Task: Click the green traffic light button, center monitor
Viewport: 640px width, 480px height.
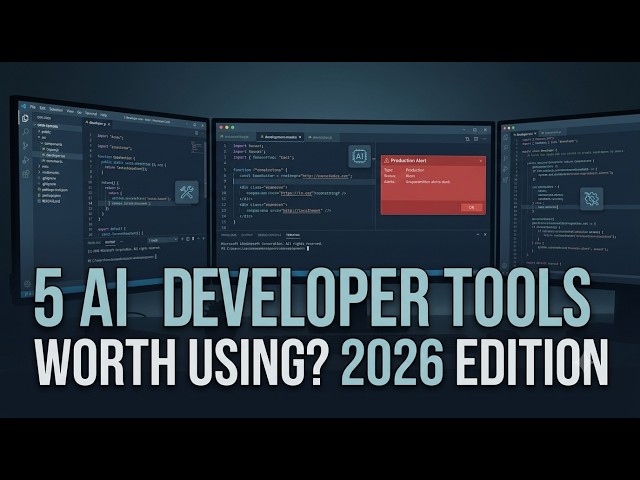Action: point(233,127)
